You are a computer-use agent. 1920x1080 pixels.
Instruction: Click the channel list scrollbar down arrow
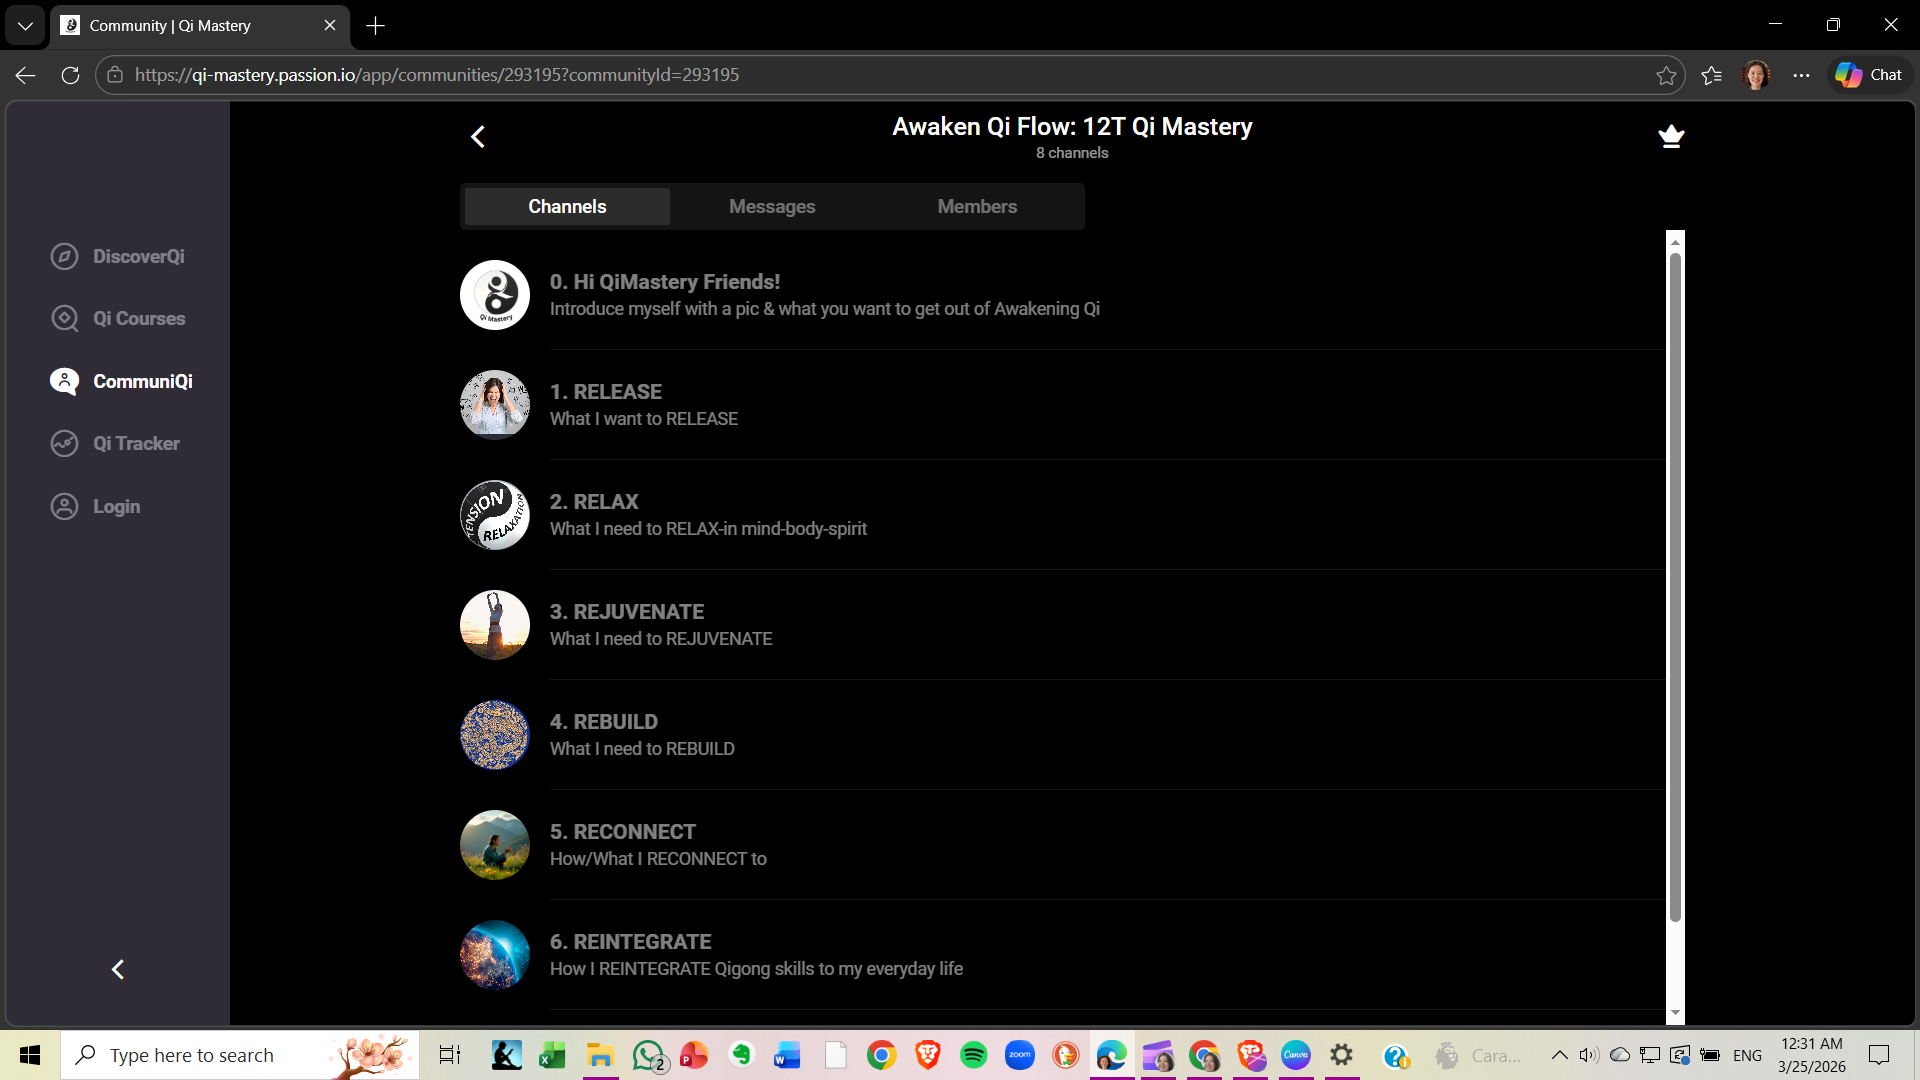point(1675,1013)
